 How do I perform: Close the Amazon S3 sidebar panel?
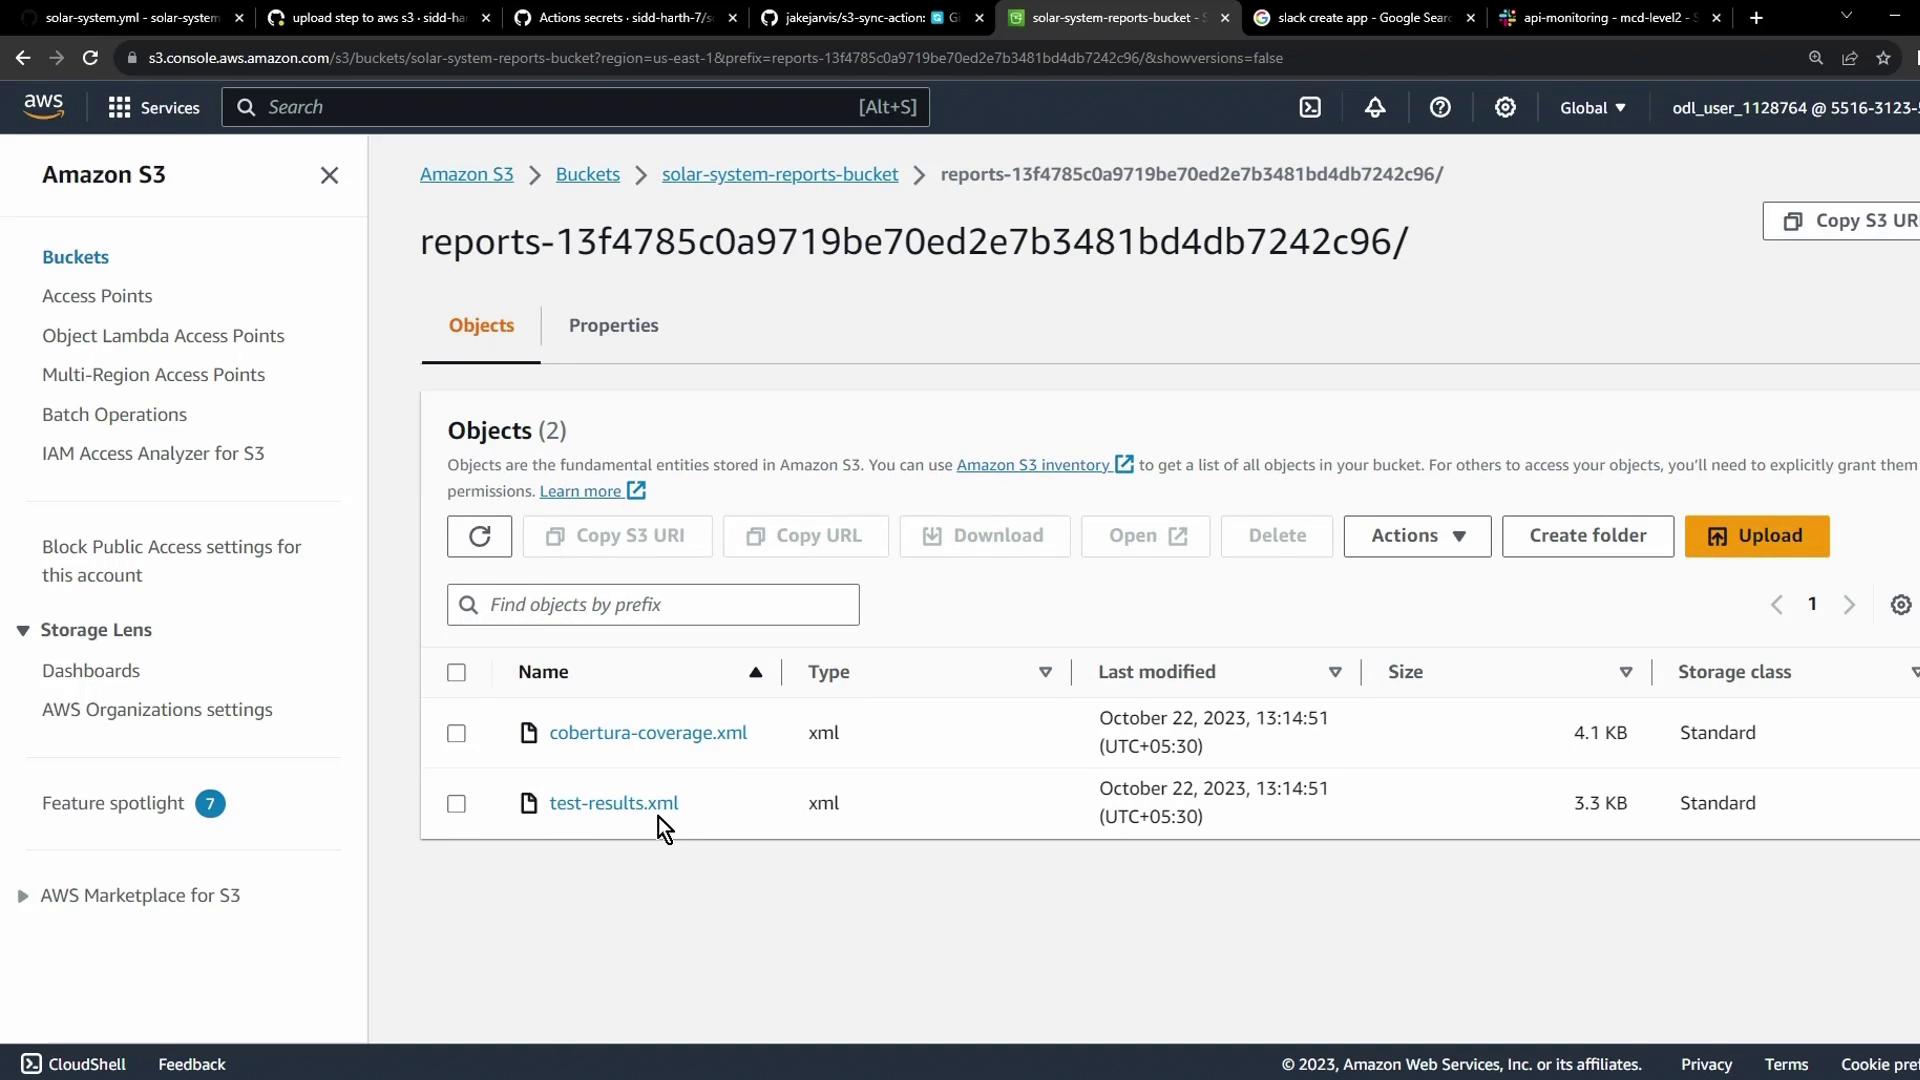329,175
